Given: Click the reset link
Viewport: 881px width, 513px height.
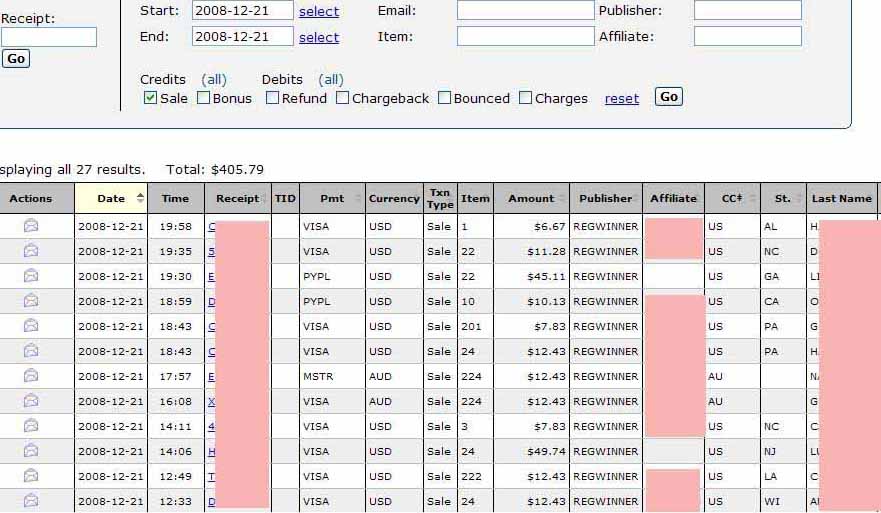Looking at the screenshot, I should click(622, 99).
